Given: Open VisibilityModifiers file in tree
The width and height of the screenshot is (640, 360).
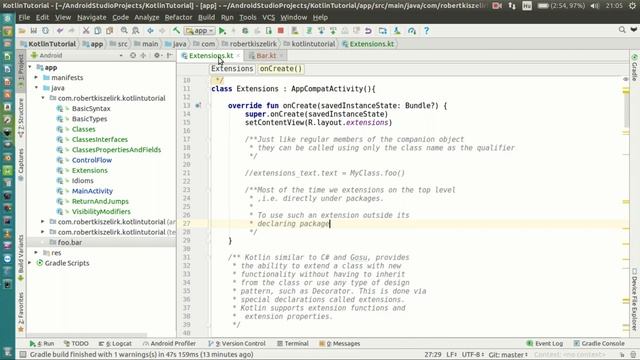Looking at the screenshot, I should point(101,211).
